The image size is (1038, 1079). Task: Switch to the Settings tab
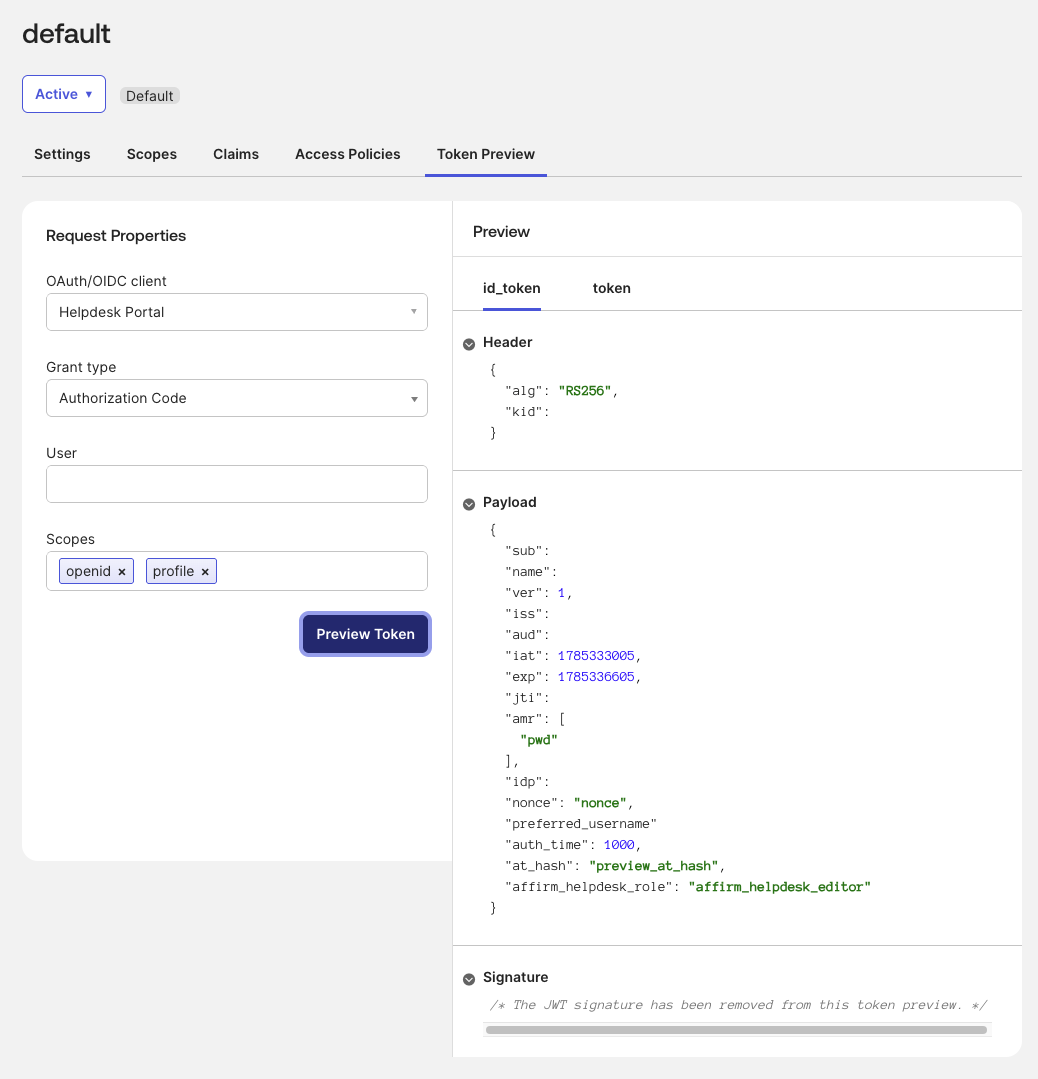coord(62,154)
